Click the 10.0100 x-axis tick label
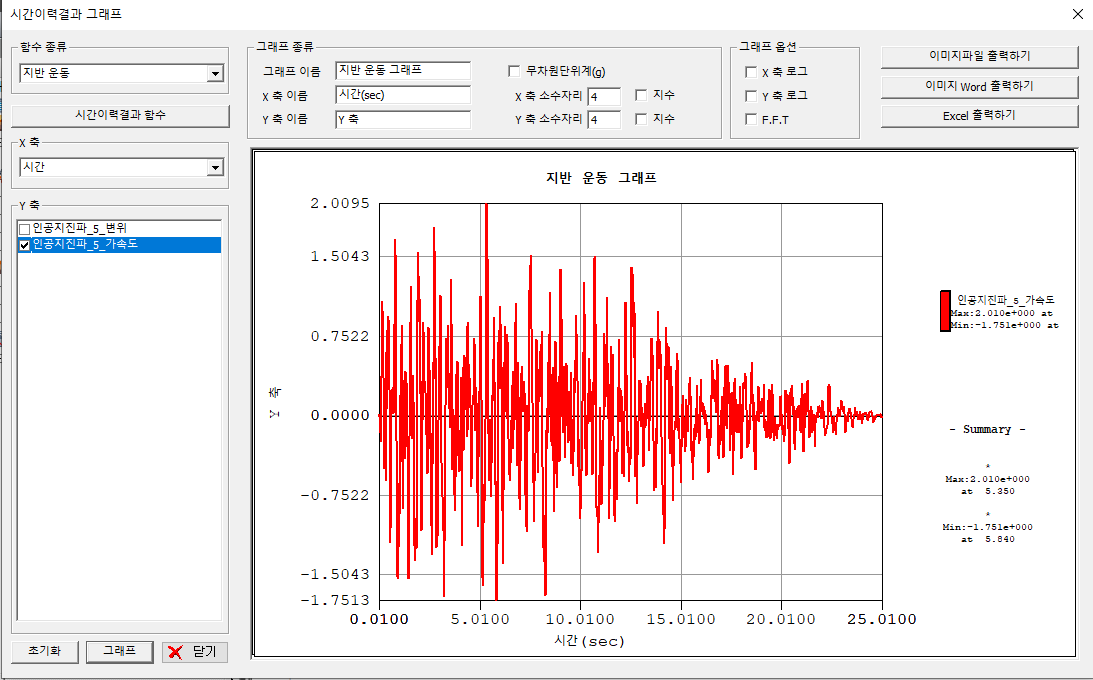 pyautogui.click(x=580, y=619)
